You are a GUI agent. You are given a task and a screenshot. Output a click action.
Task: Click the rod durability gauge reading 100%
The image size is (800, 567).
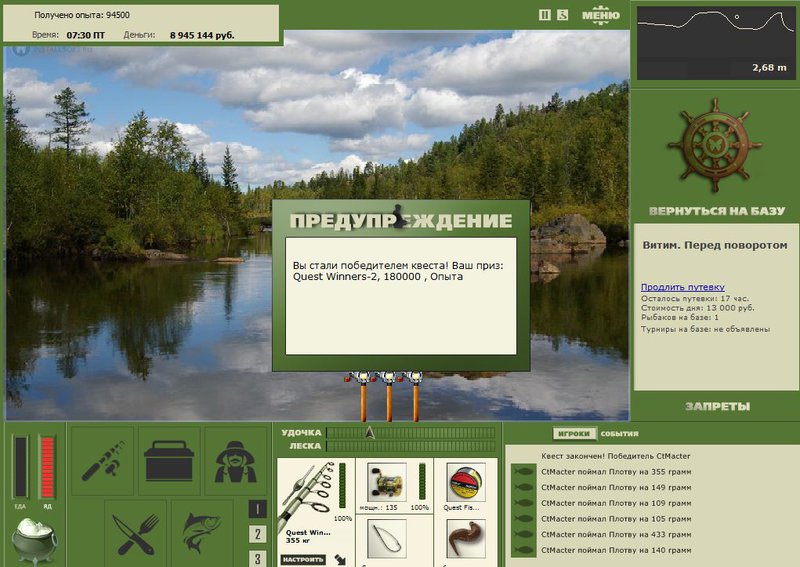pos(342,486)
